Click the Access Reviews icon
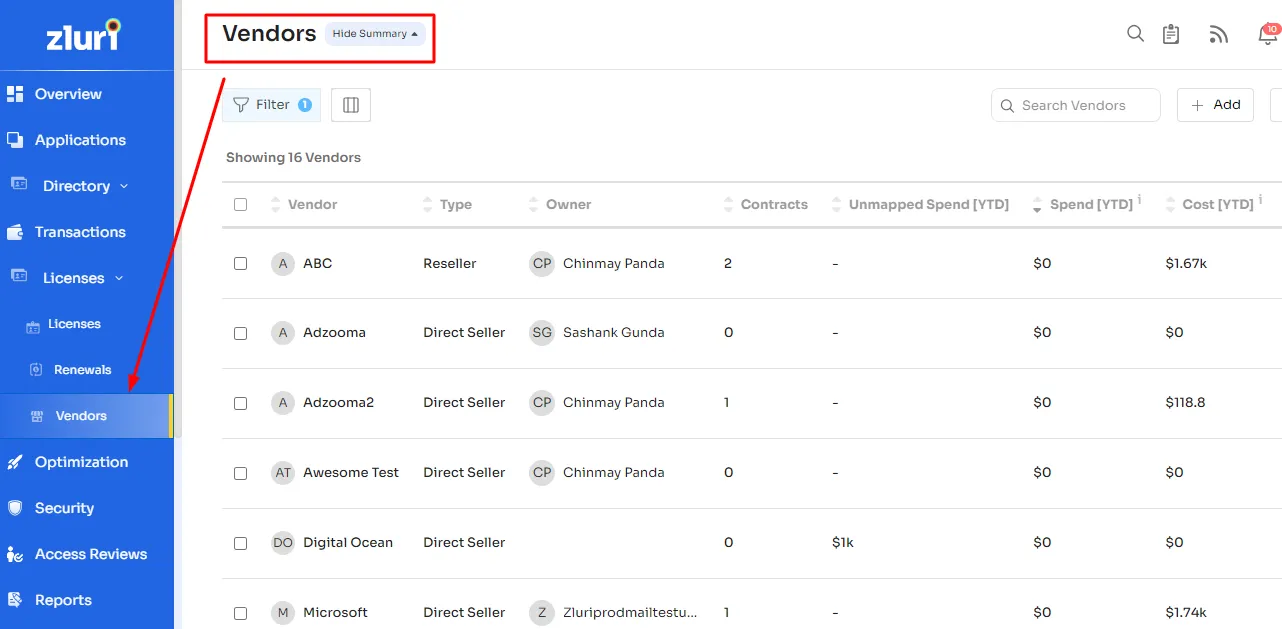Screen dimensions: 1282x629 point(15,554)
